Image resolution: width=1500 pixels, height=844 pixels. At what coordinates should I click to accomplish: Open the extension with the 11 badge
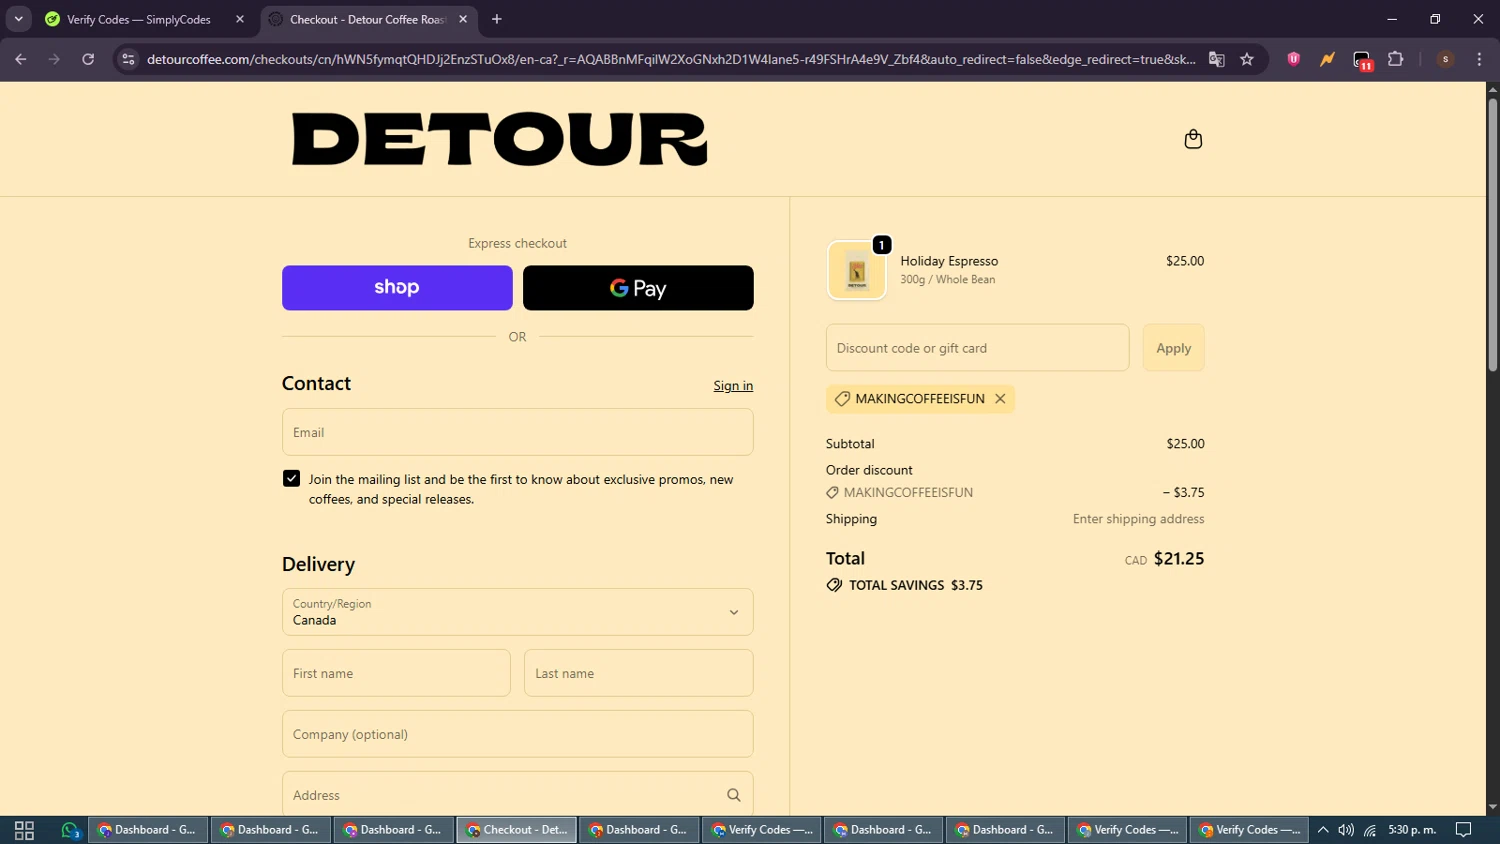(1362, 60)
